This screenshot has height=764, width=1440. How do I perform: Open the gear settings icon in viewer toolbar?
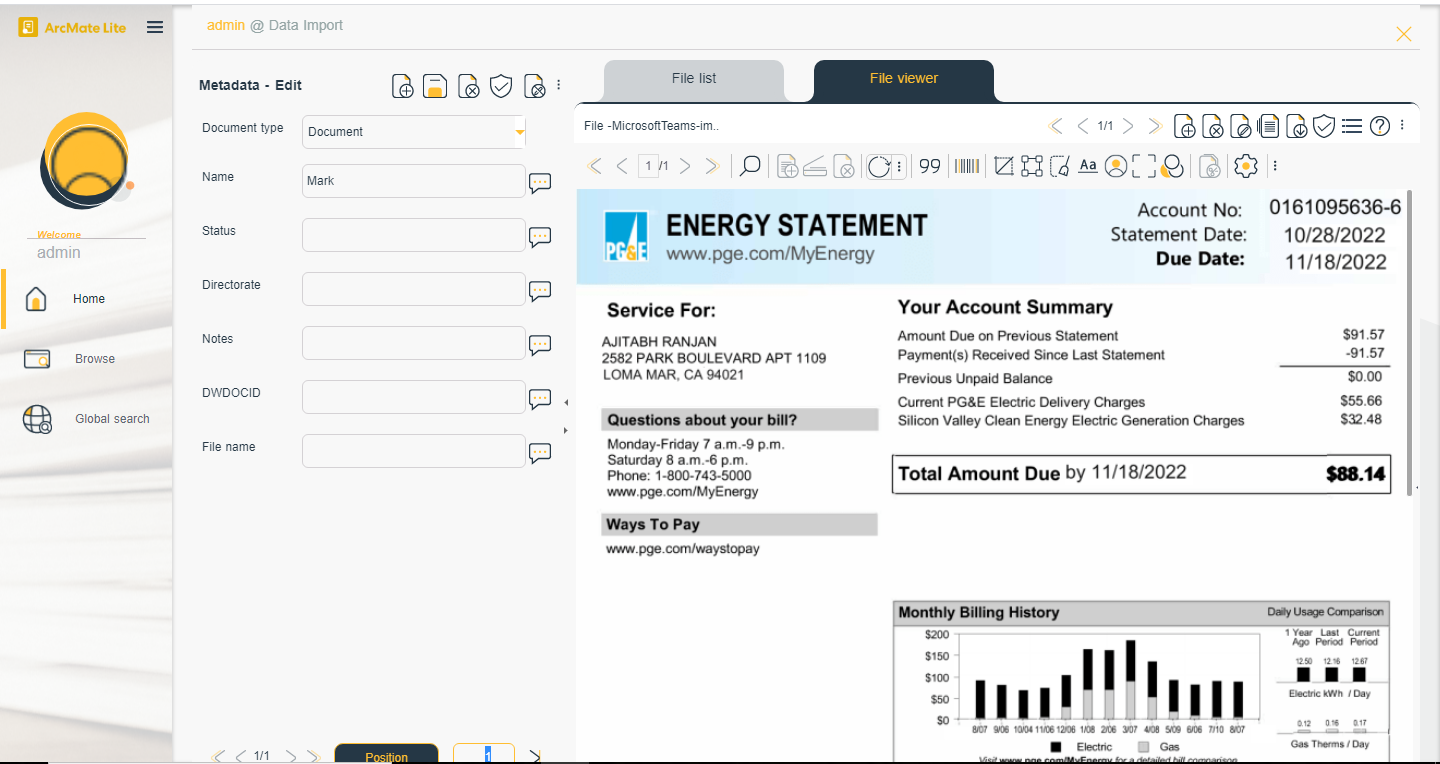pos(1245,166)
